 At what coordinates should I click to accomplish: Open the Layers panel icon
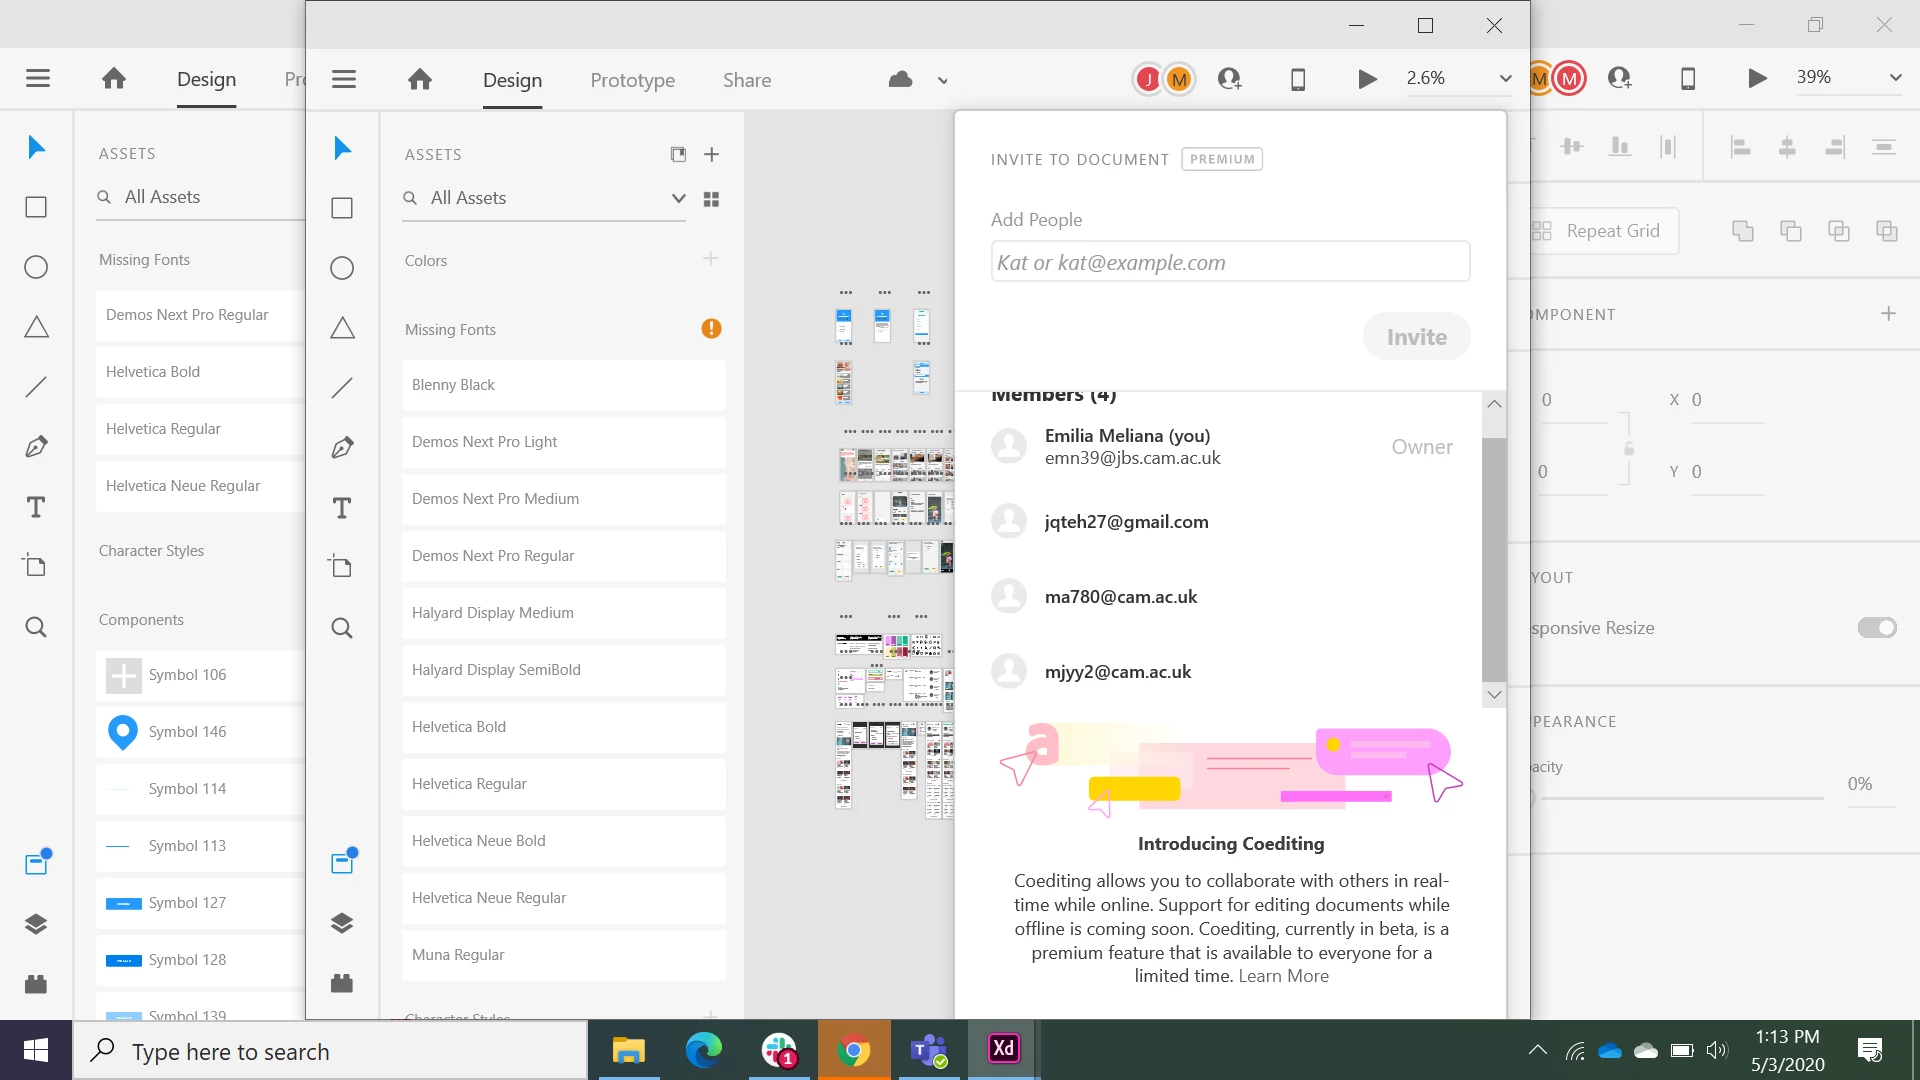coord(342,923)
